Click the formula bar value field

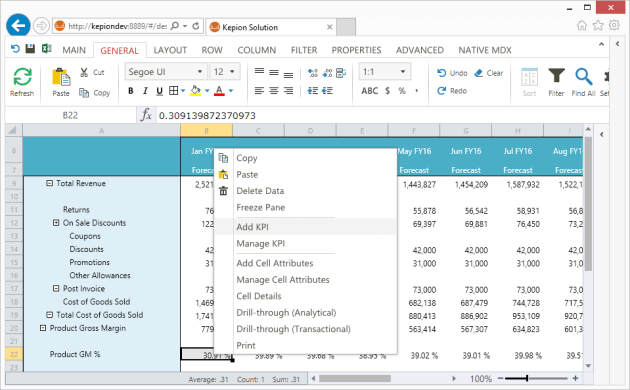(x=382, y=116)
